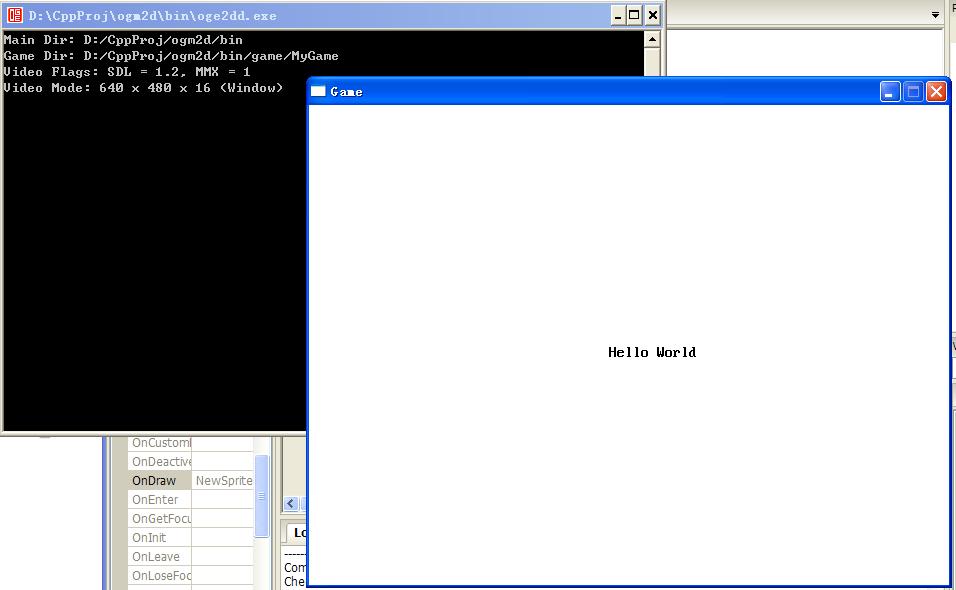This screenshot has height=590, width=956.
Task: Click the Game window title bar icon
Action: (318, 91)
